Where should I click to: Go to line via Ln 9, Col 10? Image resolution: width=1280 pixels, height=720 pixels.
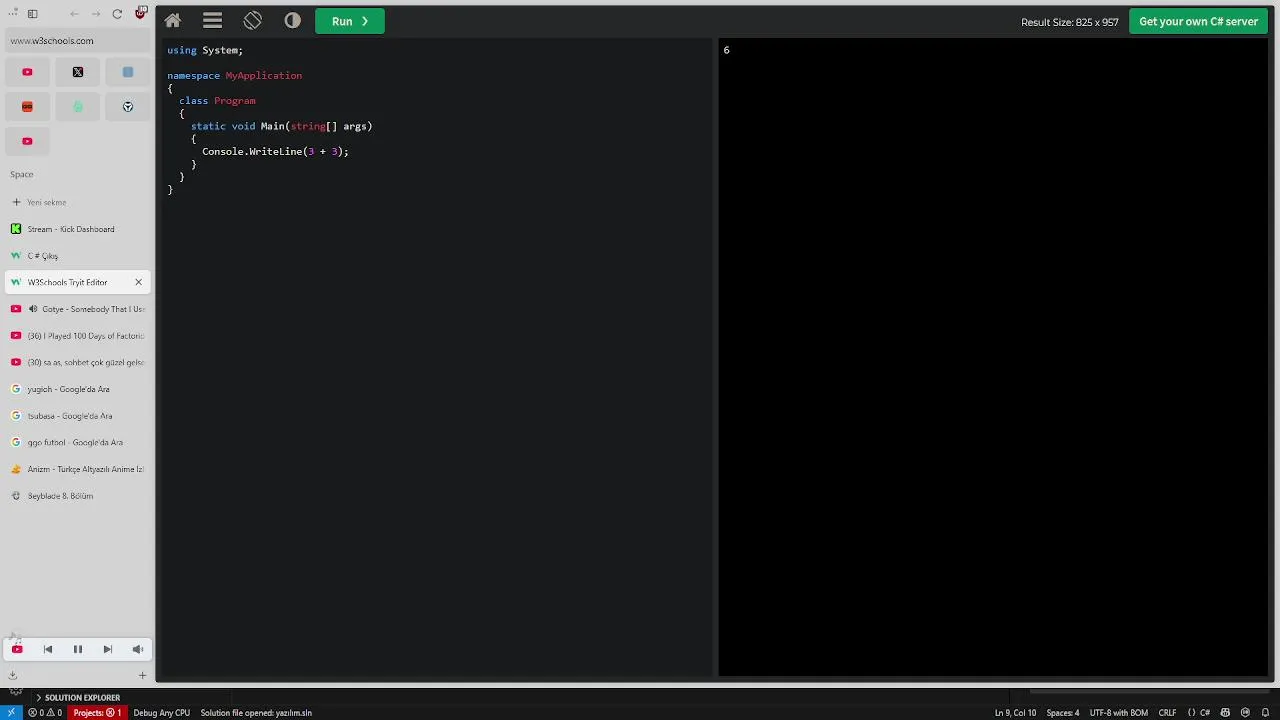point(1015,713)
